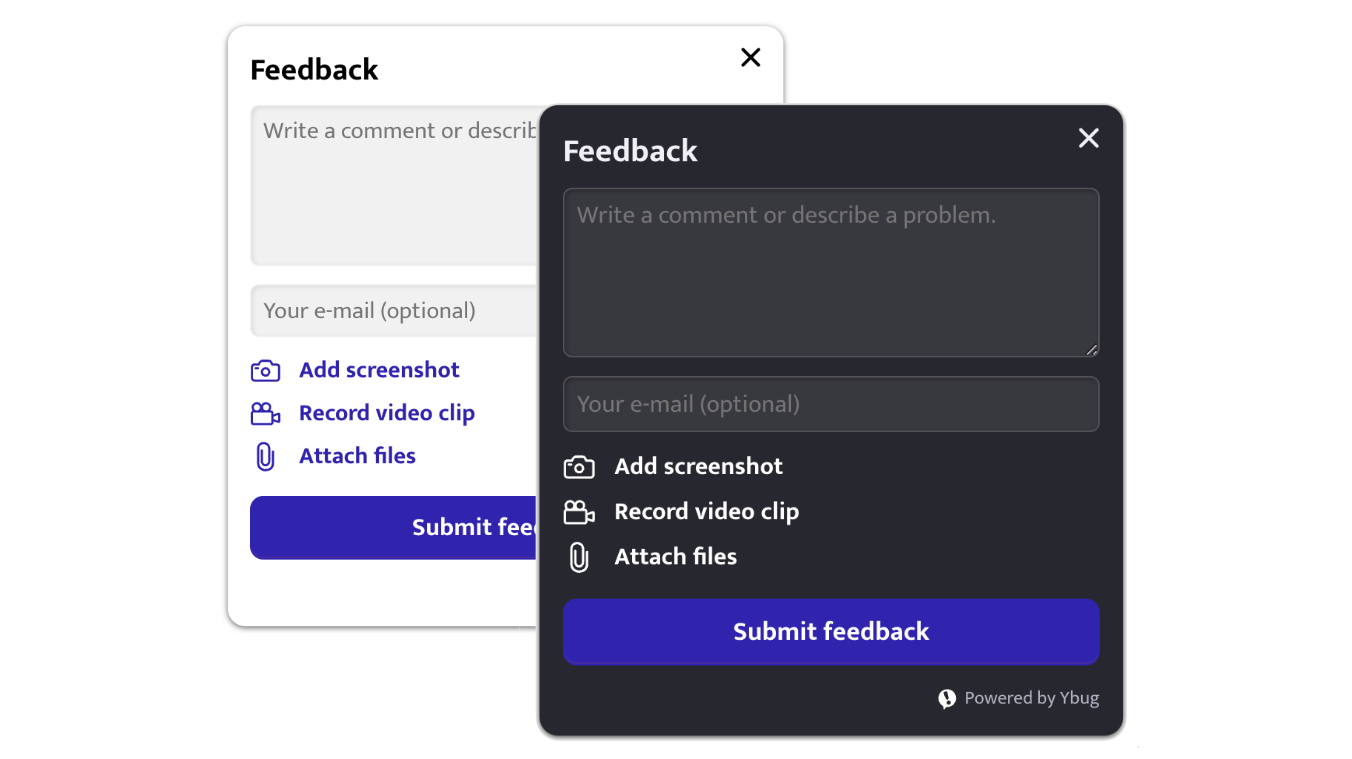Visit the Powered by Ybug link
The height and width of the screenshot is (759, 1352).
coord(1032,698)
